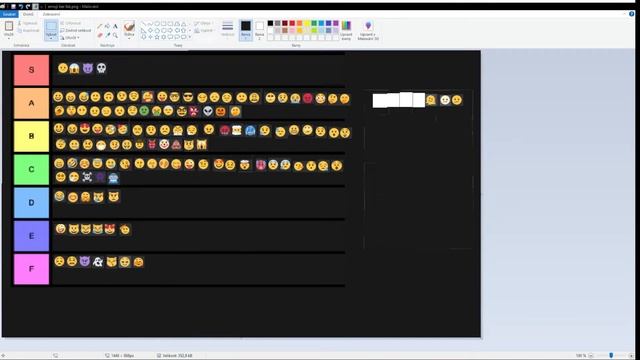Pick the red color swatch
The image size is (640, 360).
(292, 23)
